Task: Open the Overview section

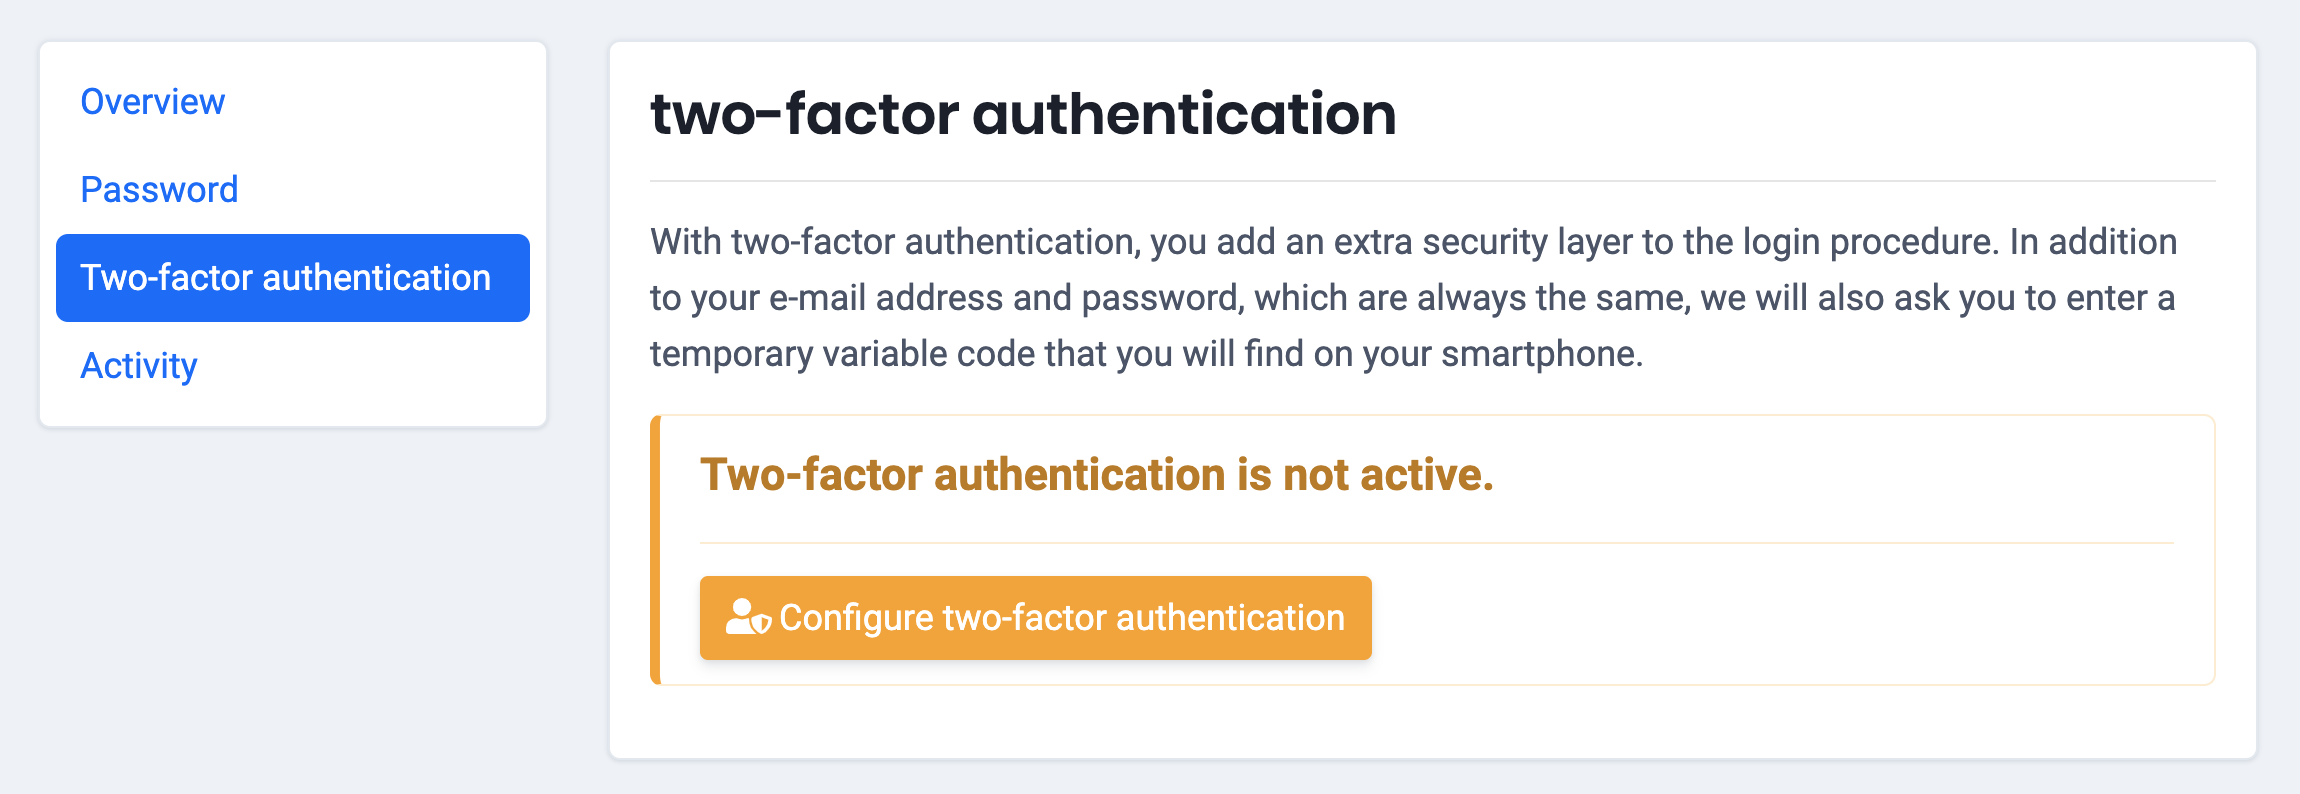Action: coord(153,102)
